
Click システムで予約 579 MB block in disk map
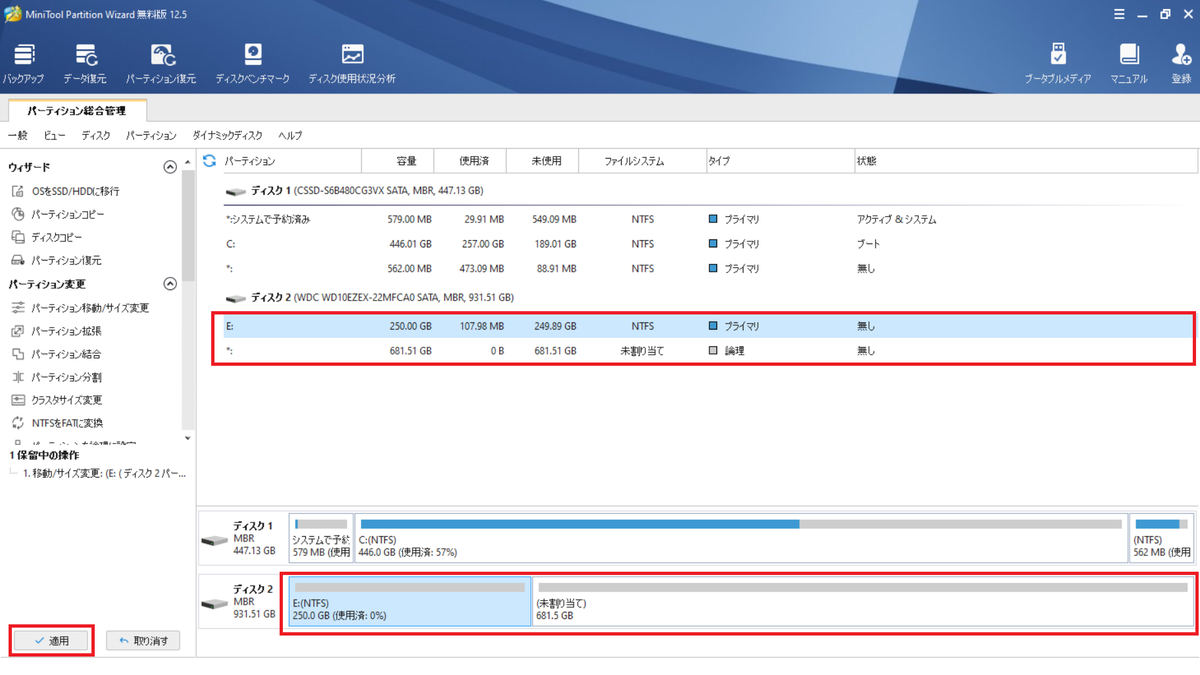321,538
